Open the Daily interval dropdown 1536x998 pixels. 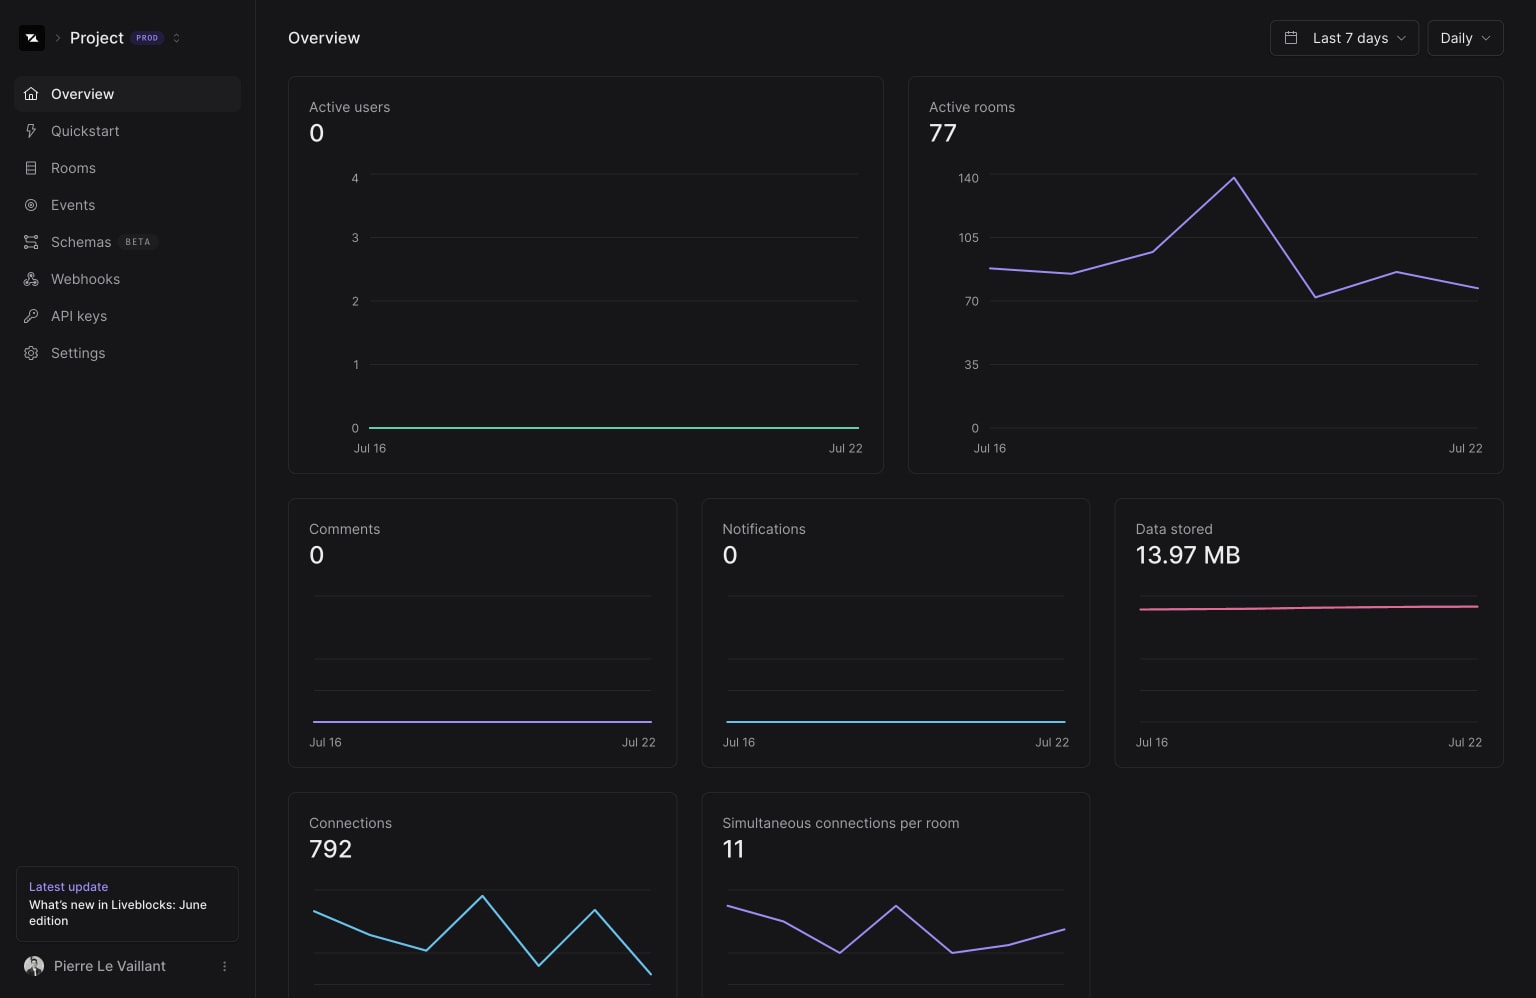click(x=1465, y=38)
